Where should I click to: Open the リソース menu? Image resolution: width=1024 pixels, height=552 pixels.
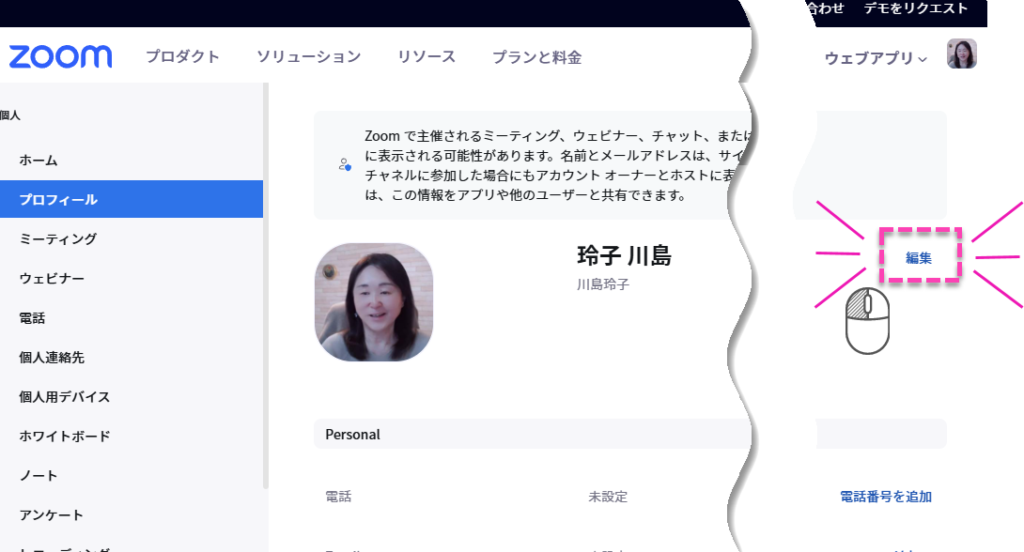pyautogui.click(x=426, y=57)
